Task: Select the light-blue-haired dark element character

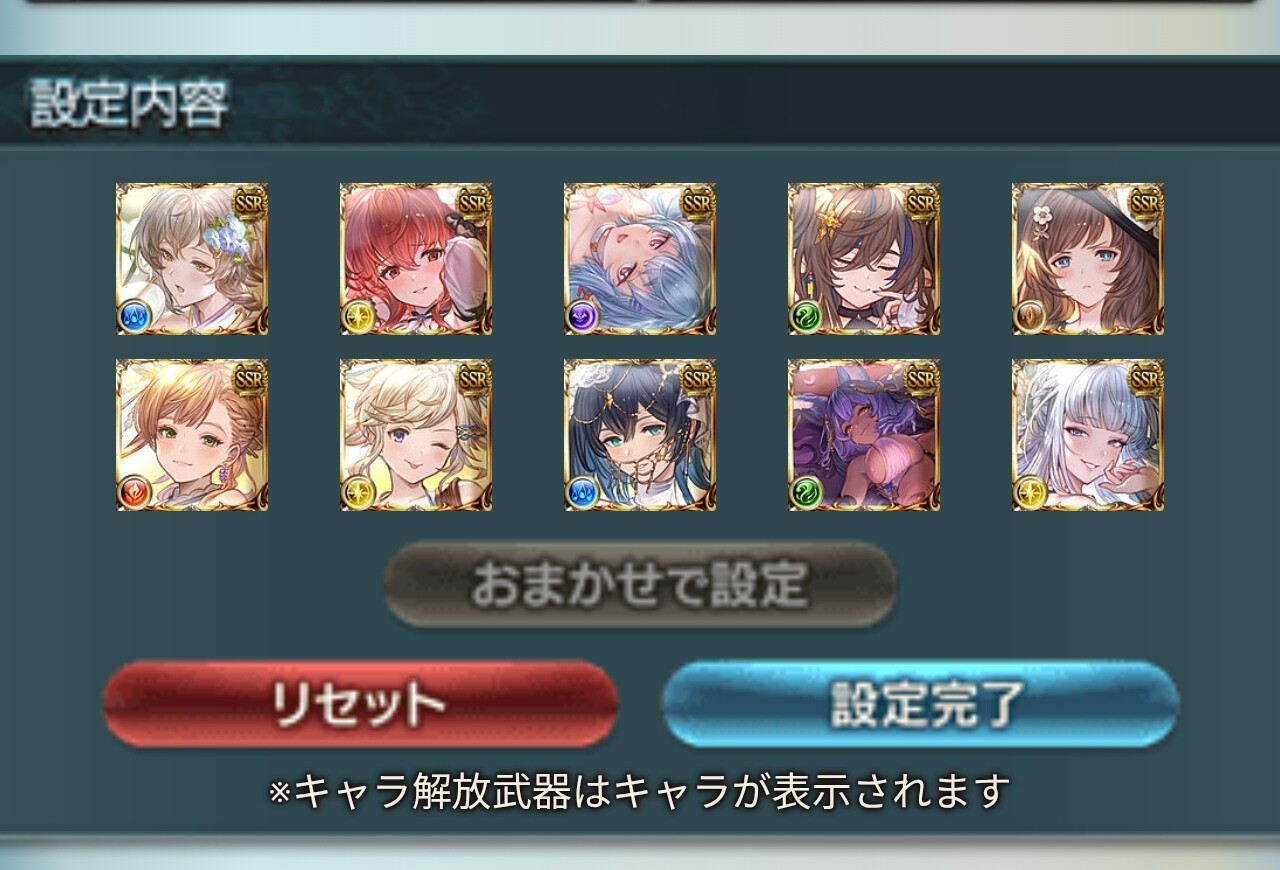Action: [x=640, y=258]
